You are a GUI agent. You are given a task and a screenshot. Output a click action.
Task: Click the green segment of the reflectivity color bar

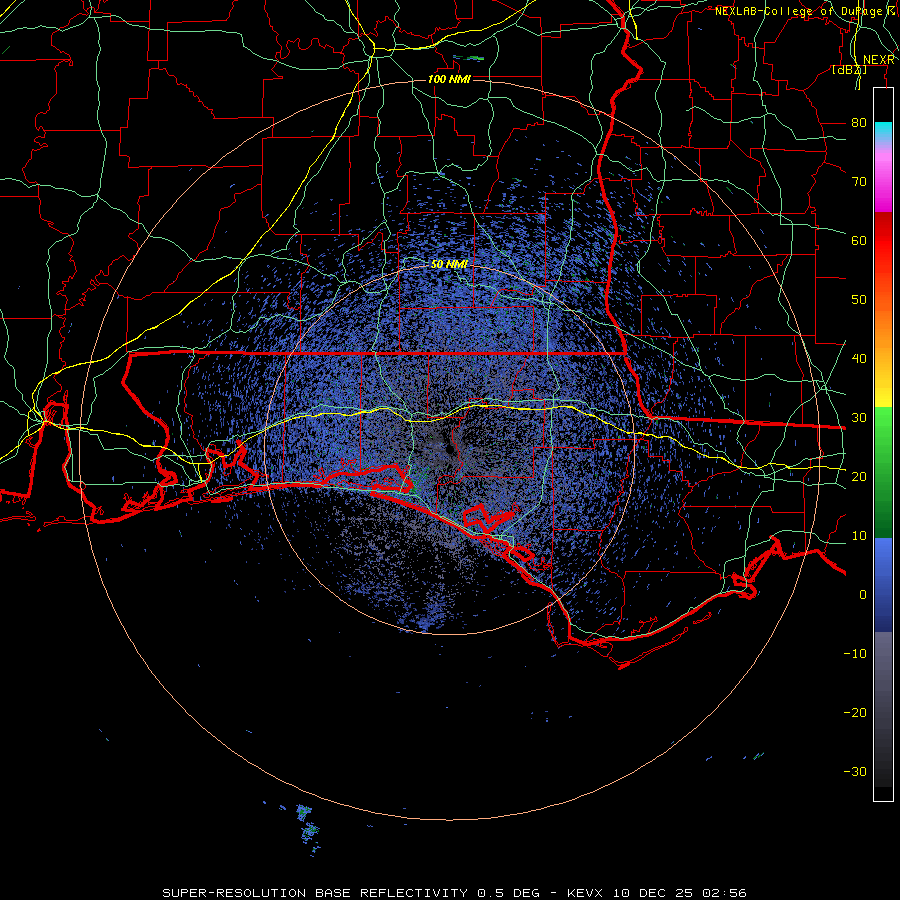tap(883, 472)
